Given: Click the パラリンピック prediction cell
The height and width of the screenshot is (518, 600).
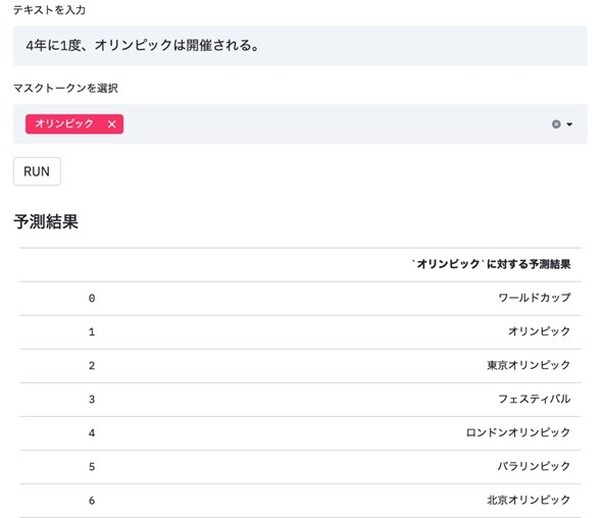Looking at the screenshot, I should point(534,466).
